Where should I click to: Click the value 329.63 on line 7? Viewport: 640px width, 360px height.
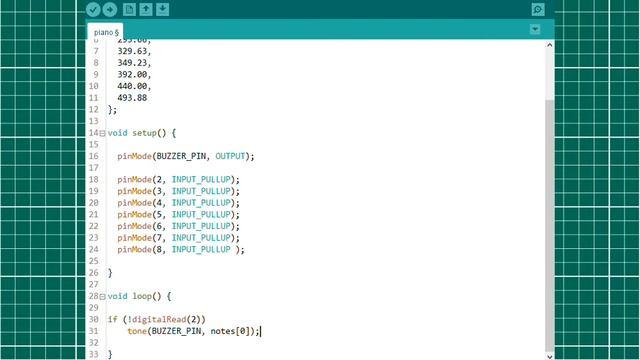(132, 51)
